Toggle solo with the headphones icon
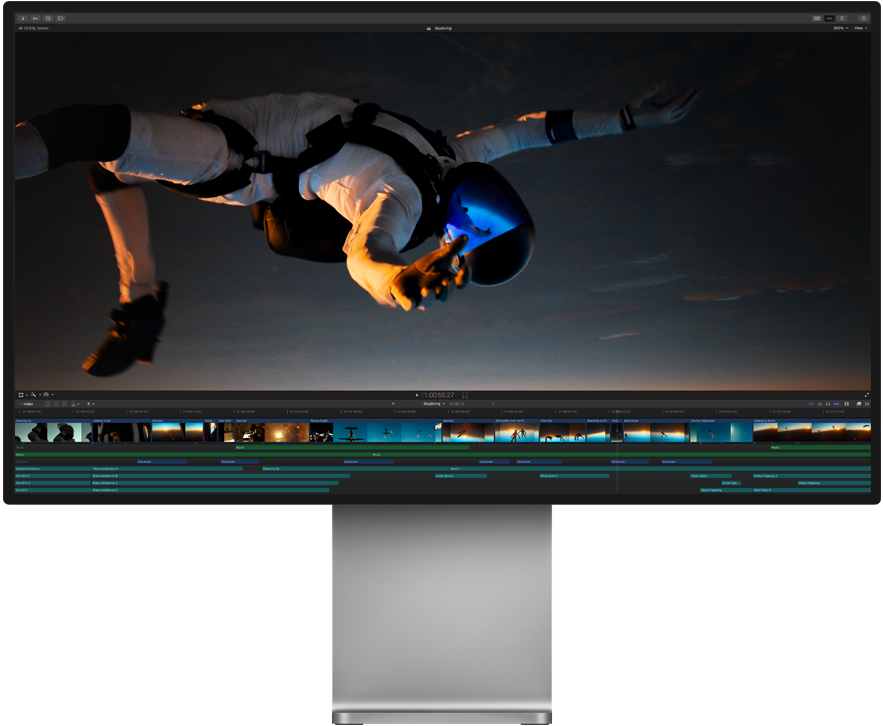The image size is (883, 726). [828, 404]
